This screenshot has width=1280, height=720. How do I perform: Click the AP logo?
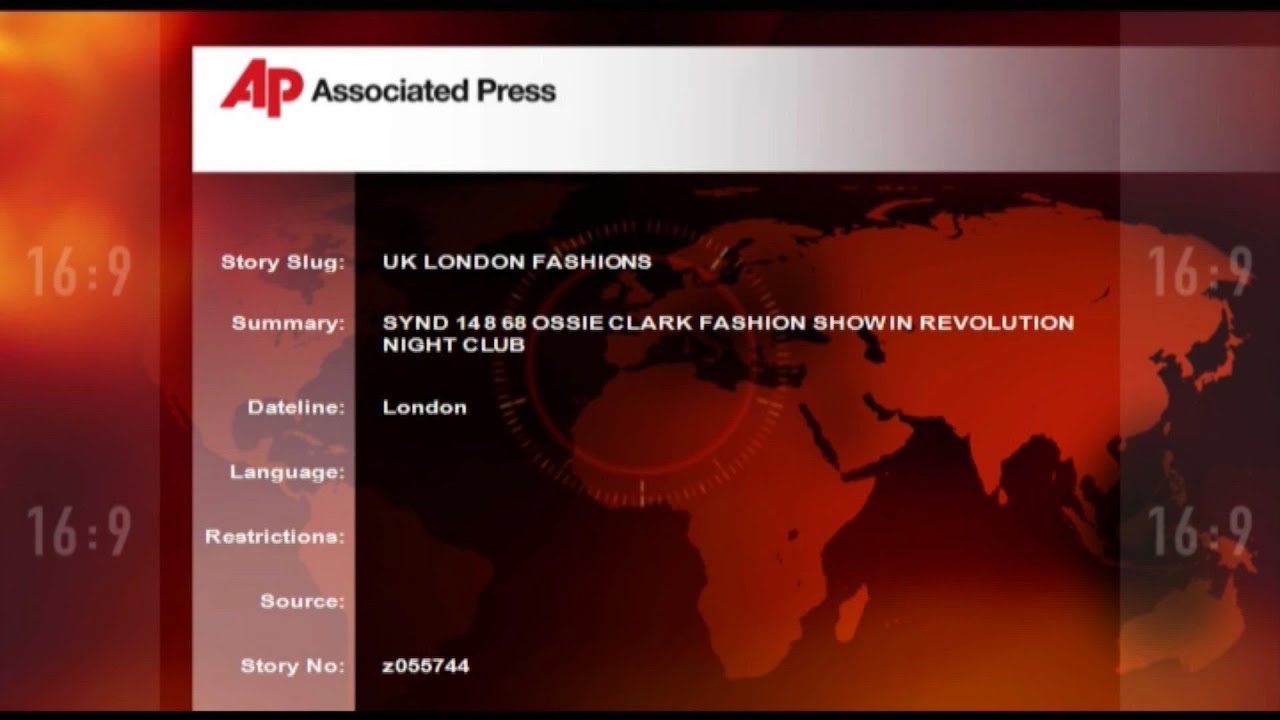pos(261,87)
